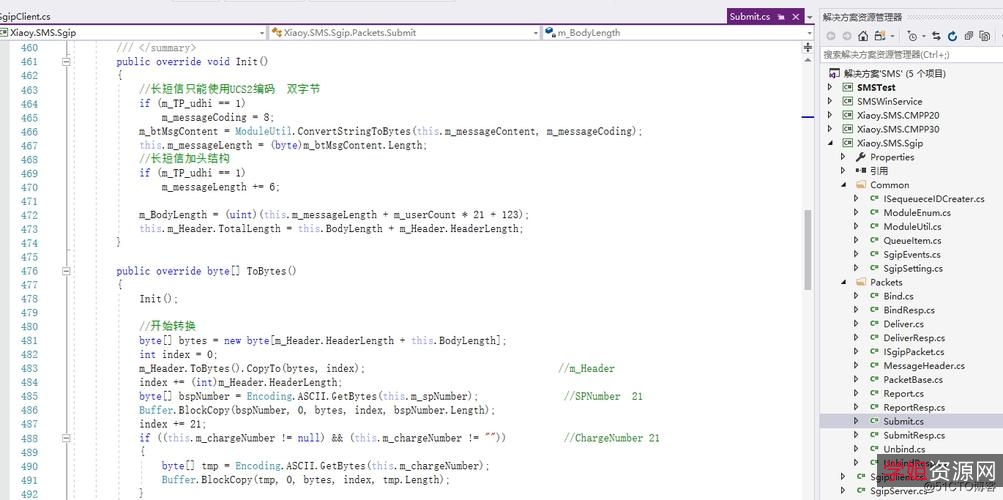Select MessageHeader.cs file
This screenshot has height=500, width=1003.
point(924,366)
